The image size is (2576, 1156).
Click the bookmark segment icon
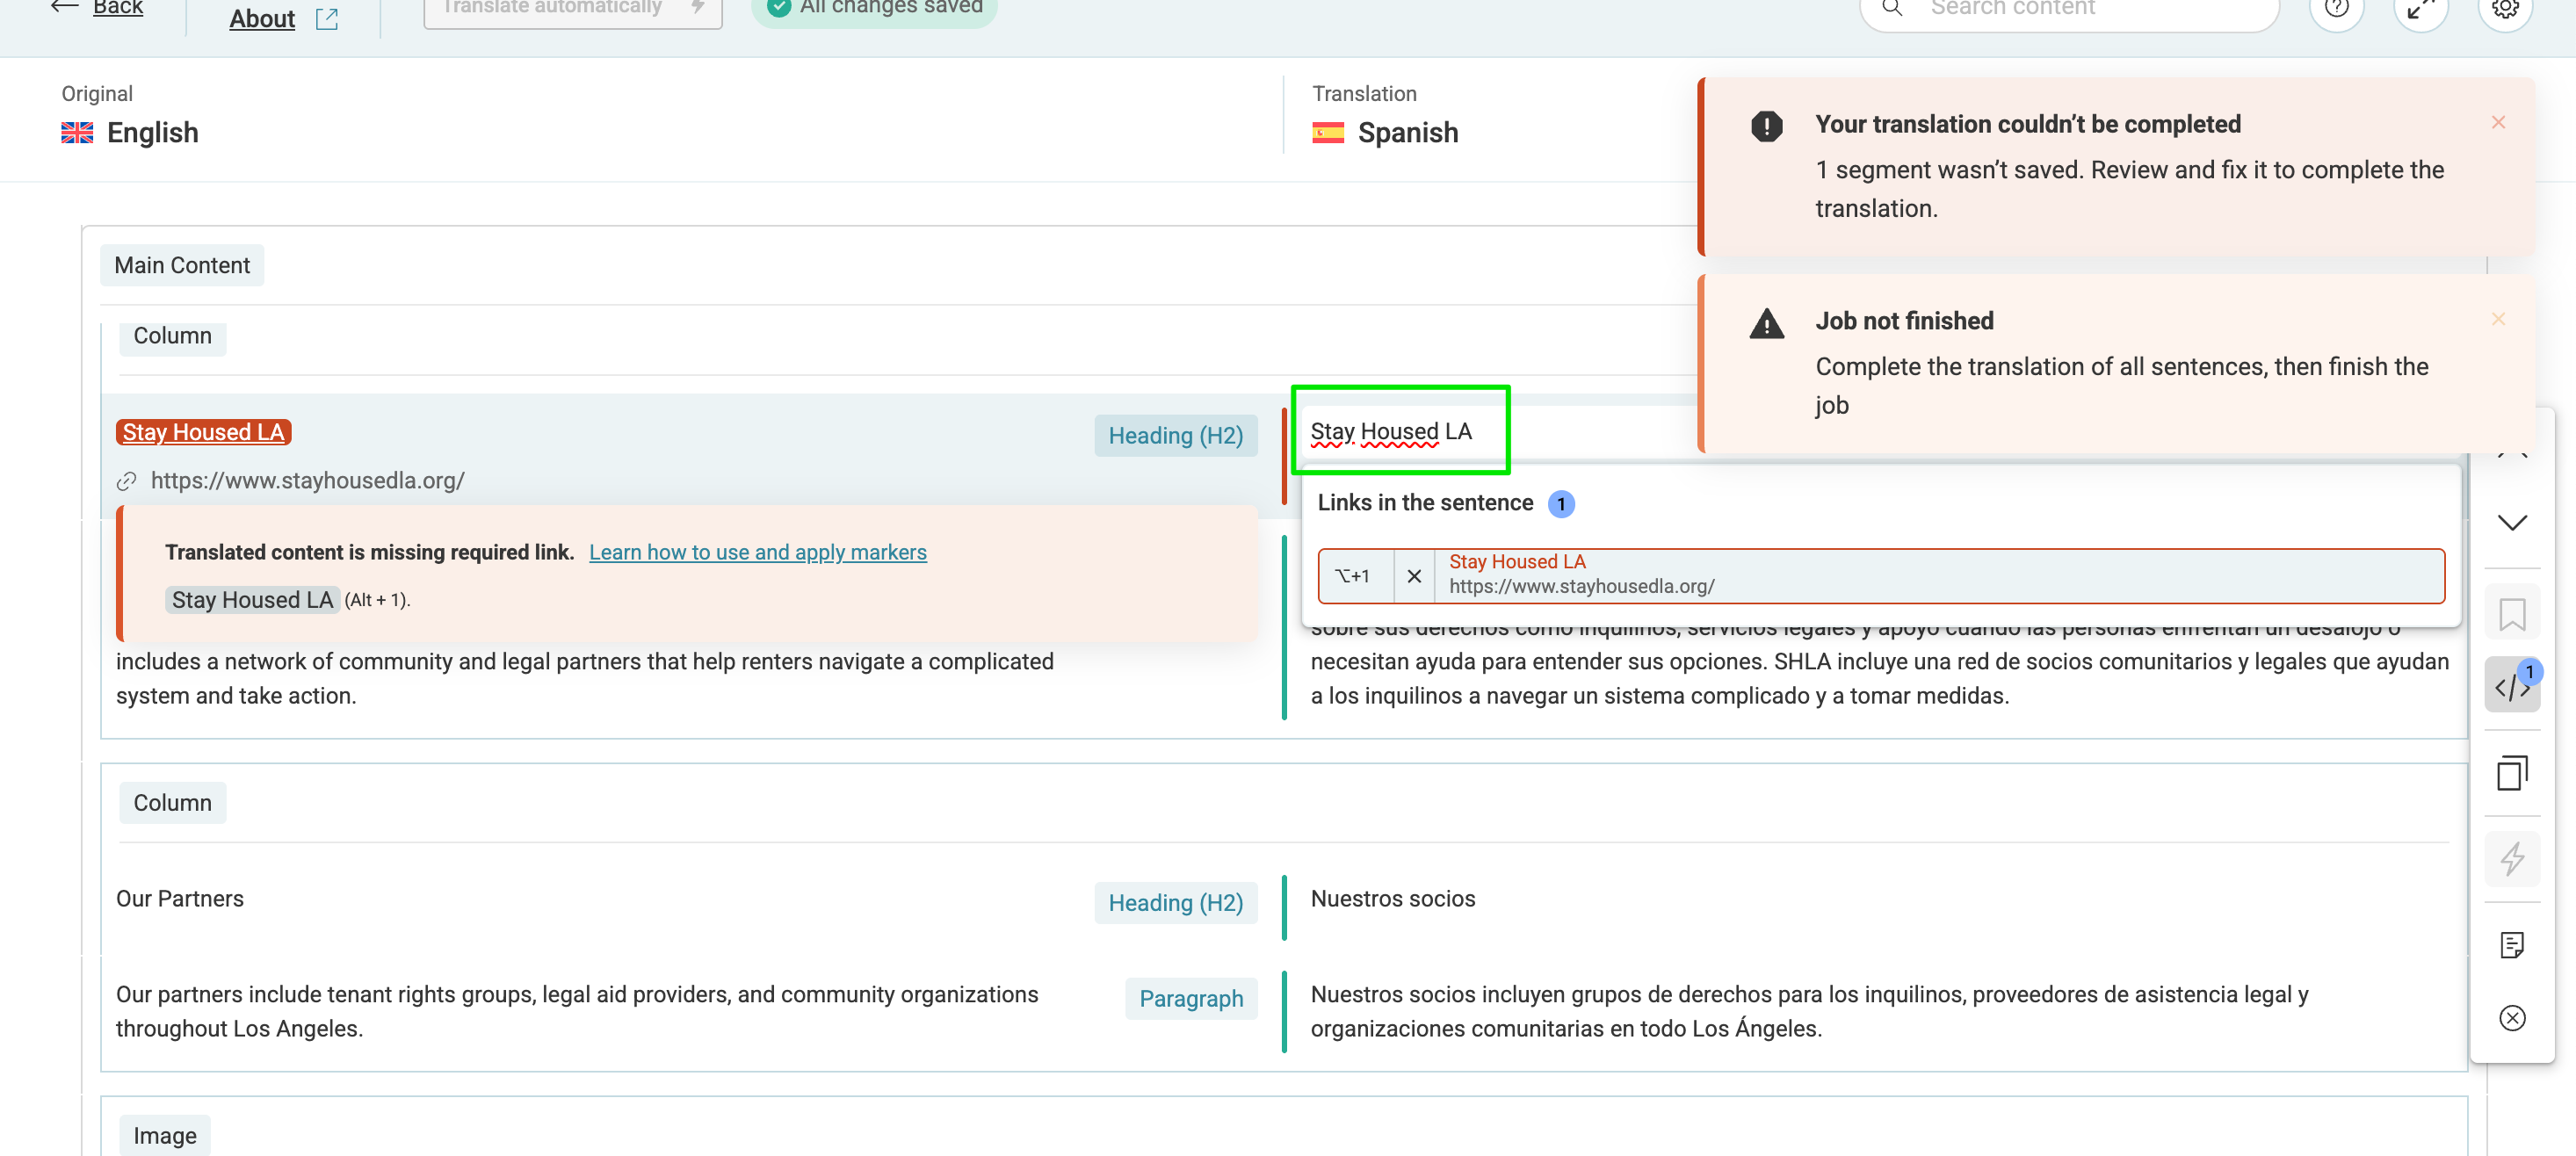click(x=2511, y=613)
